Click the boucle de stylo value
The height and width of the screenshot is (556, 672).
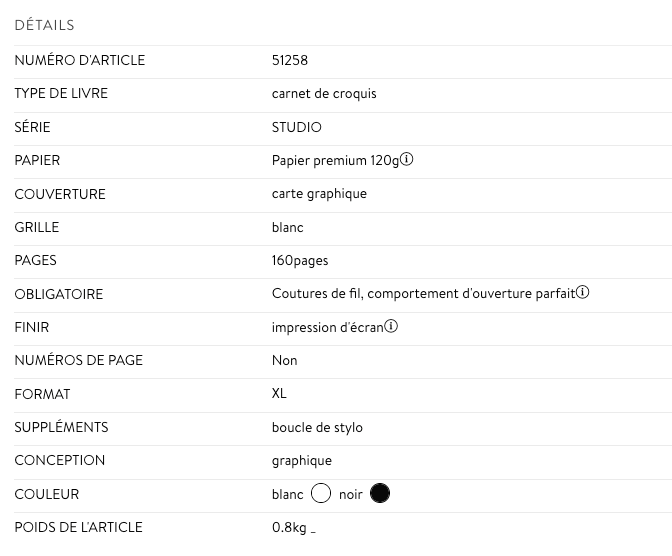[x=317, y=427]
